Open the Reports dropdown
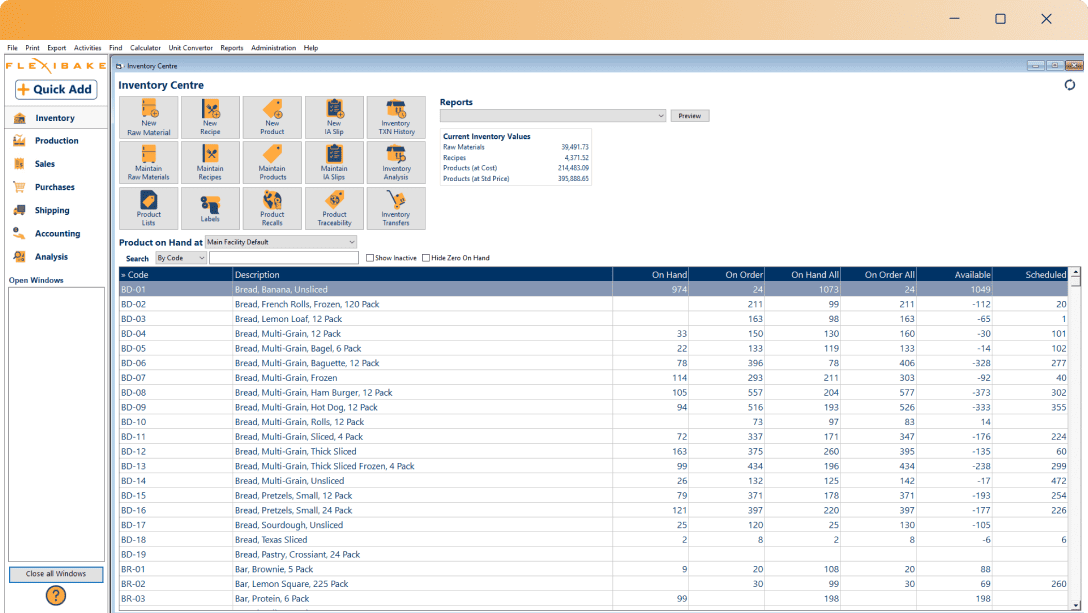This screenshot has width=1088, height=613. click(661, 115)
